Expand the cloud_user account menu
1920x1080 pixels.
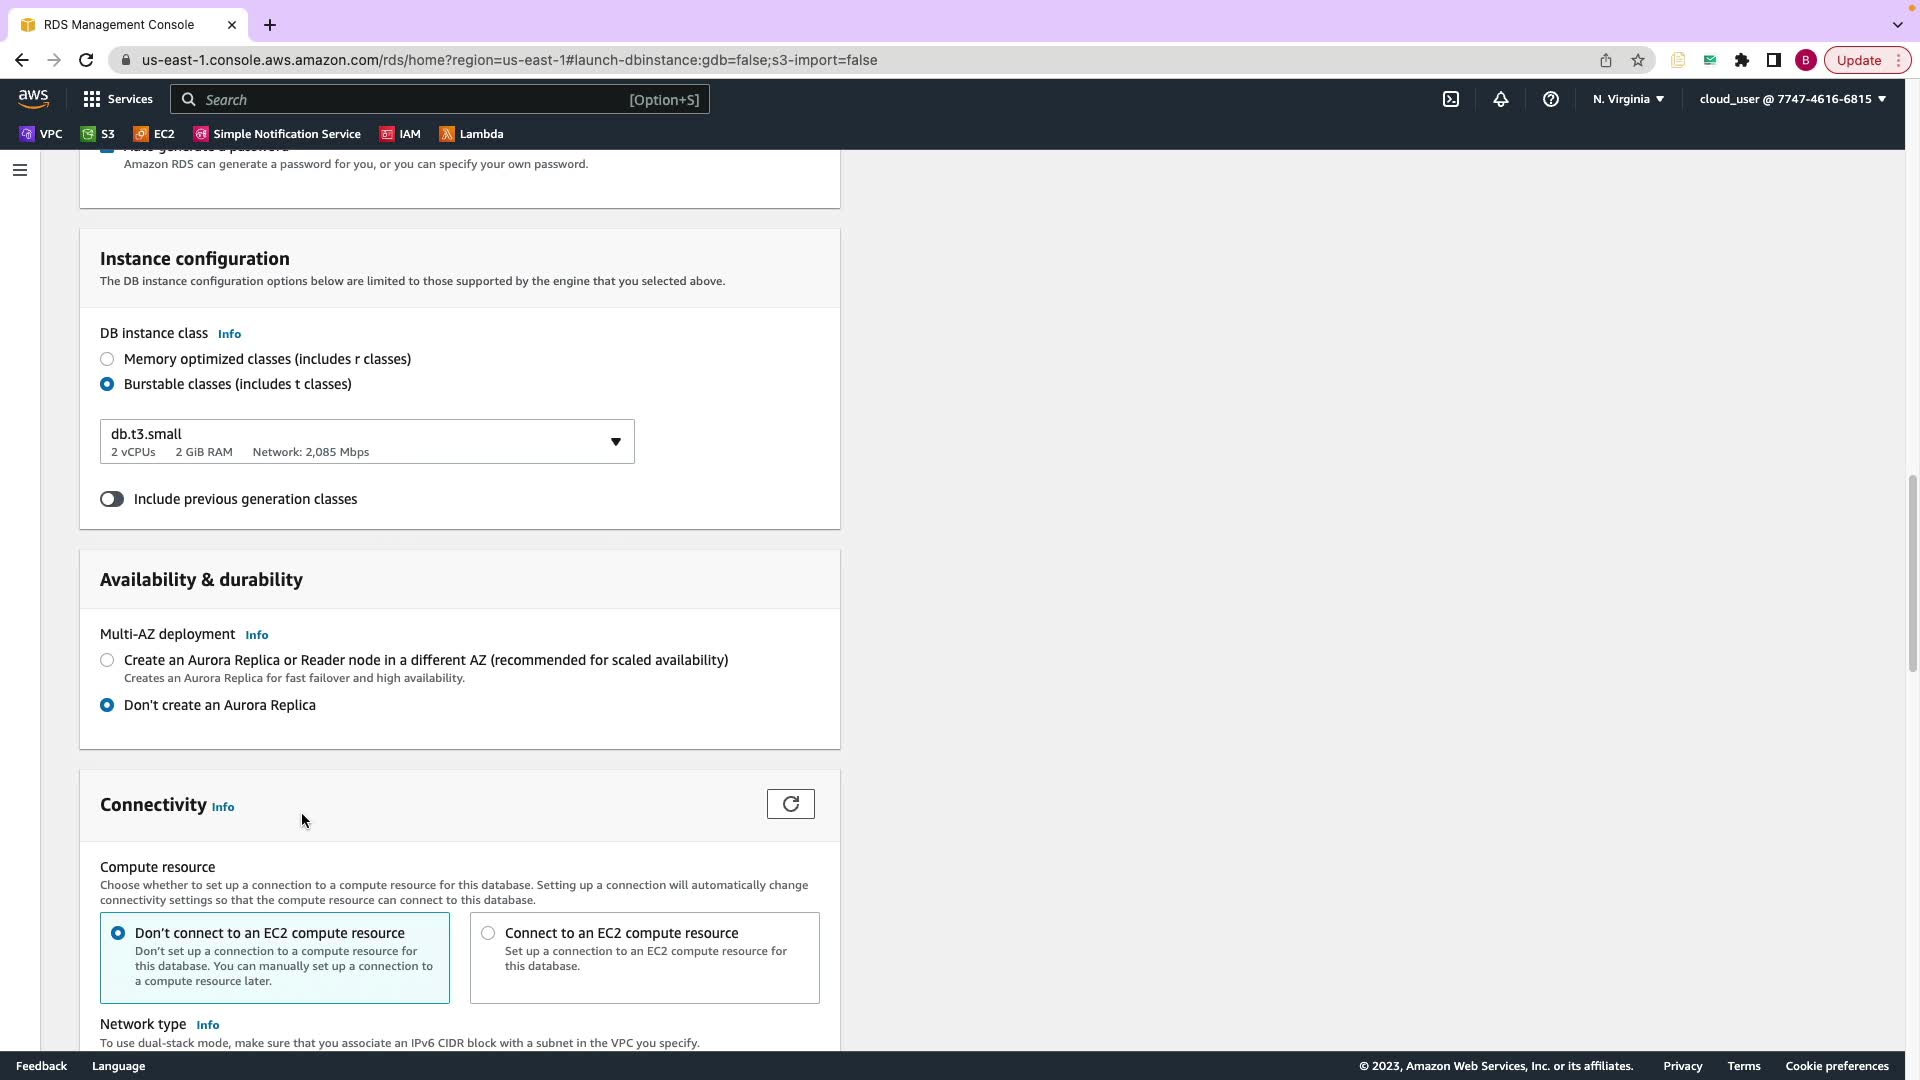1792,99
